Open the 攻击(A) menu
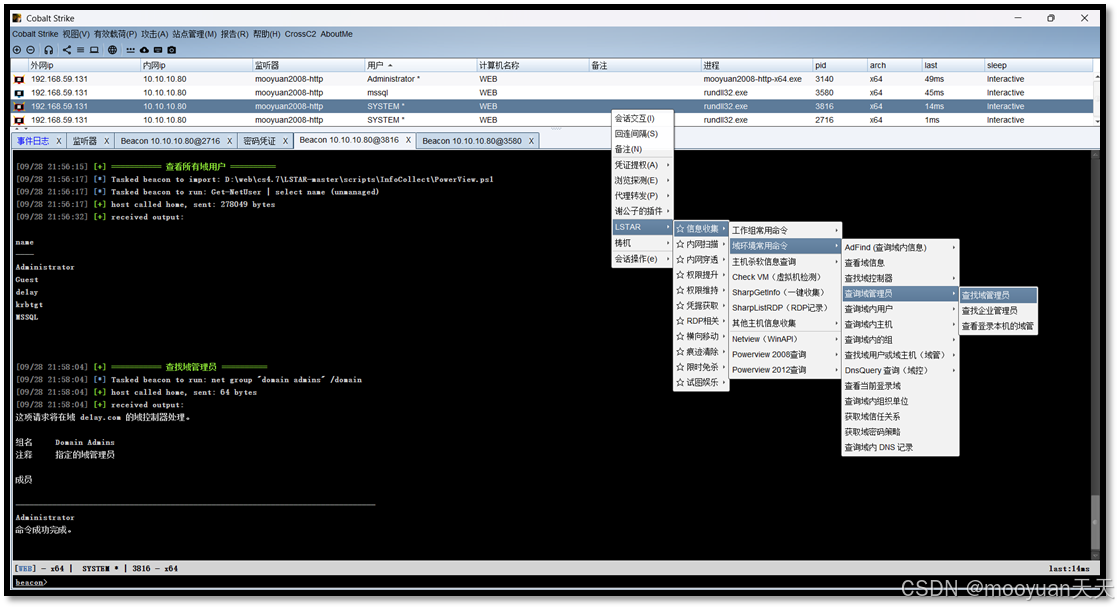Screen dimensions: 1119x609 click(x=154, y=34)
